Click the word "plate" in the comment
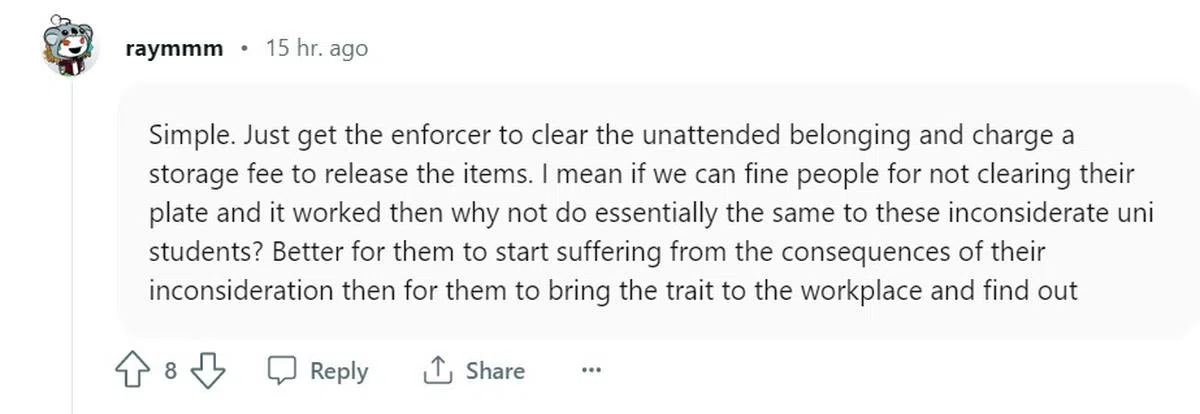This screenshot has width=1200, height=414. 173,213
